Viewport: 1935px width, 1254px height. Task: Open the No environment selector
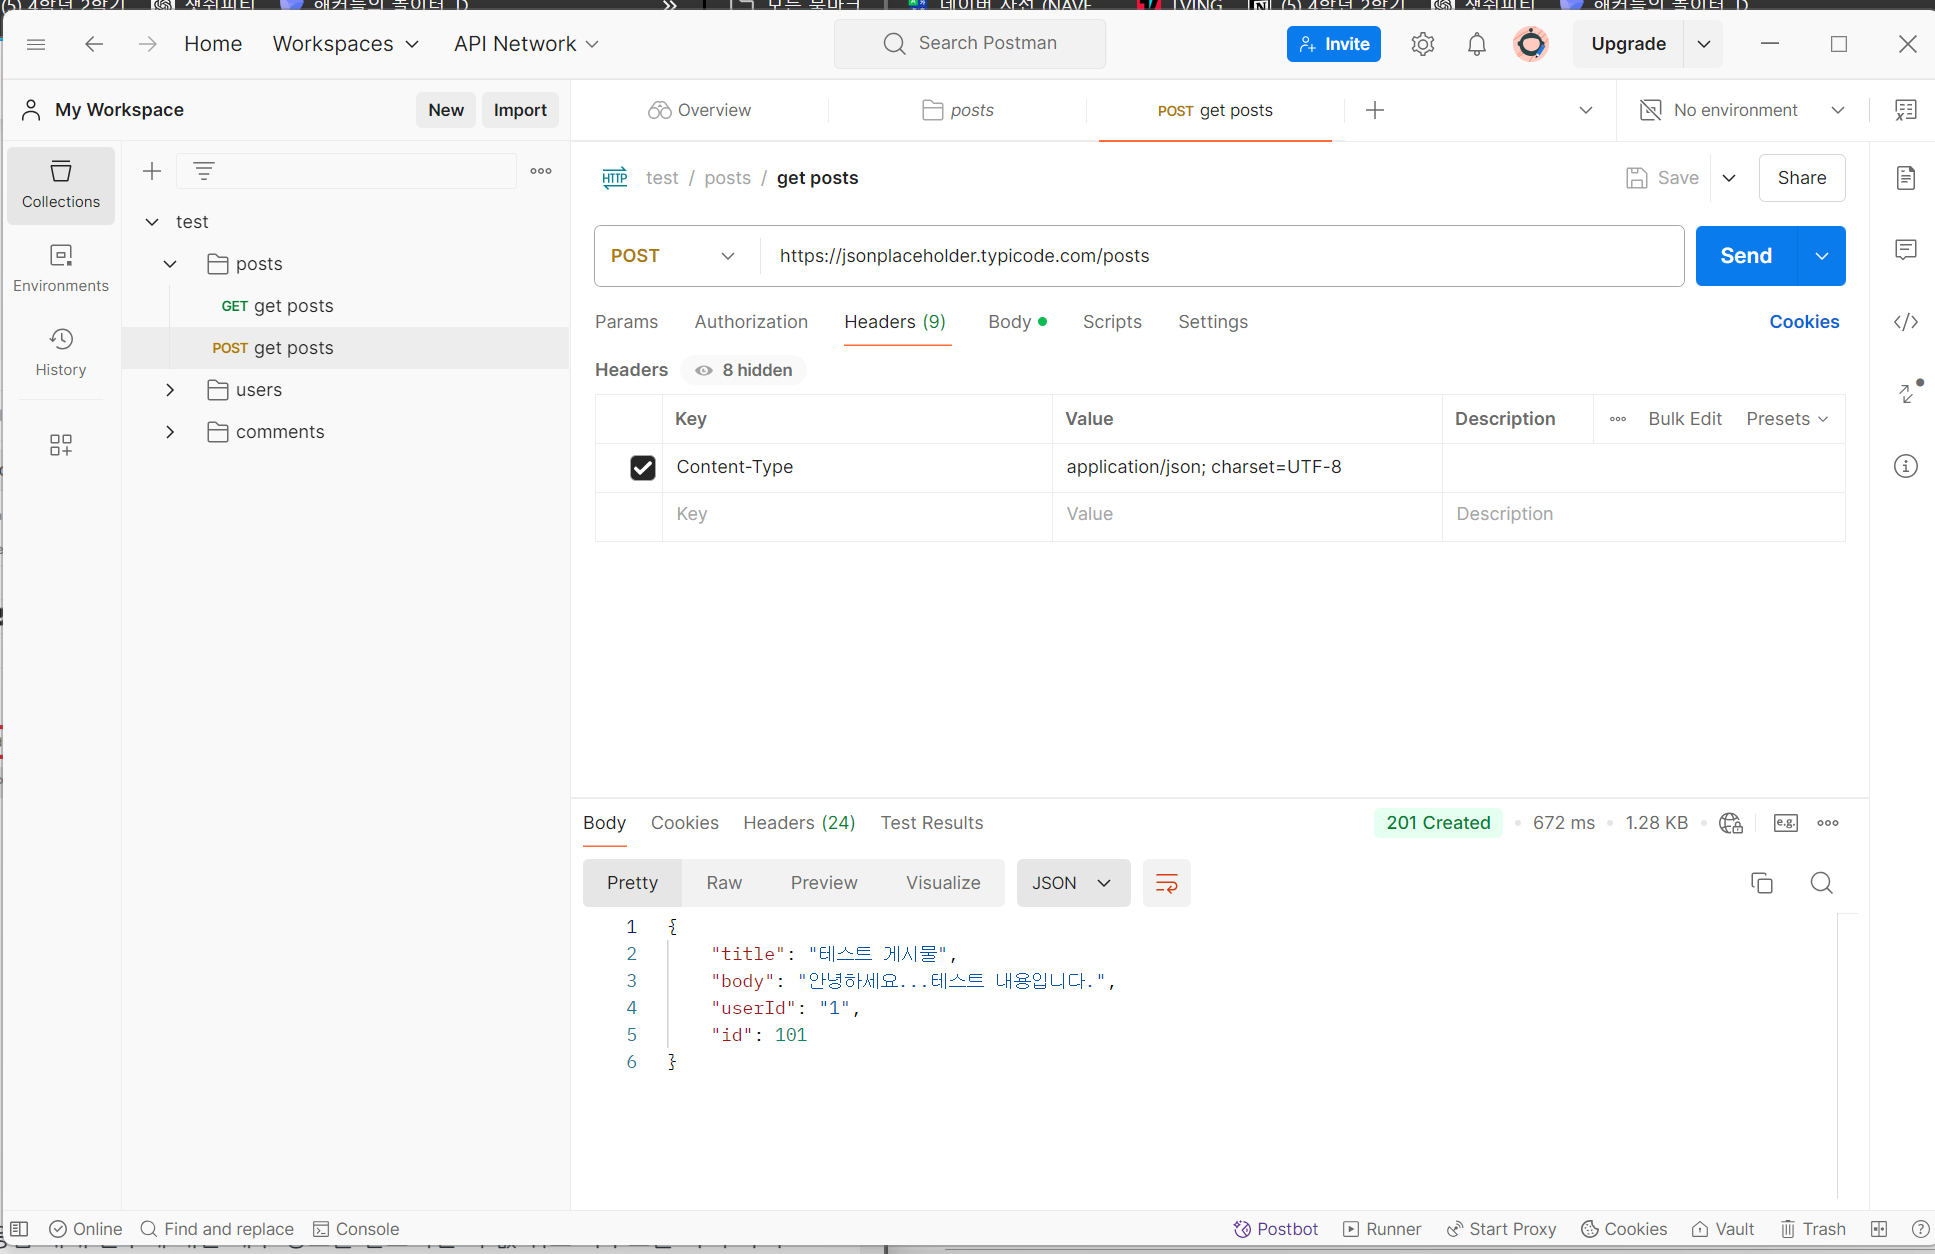tap(1742, 110)
